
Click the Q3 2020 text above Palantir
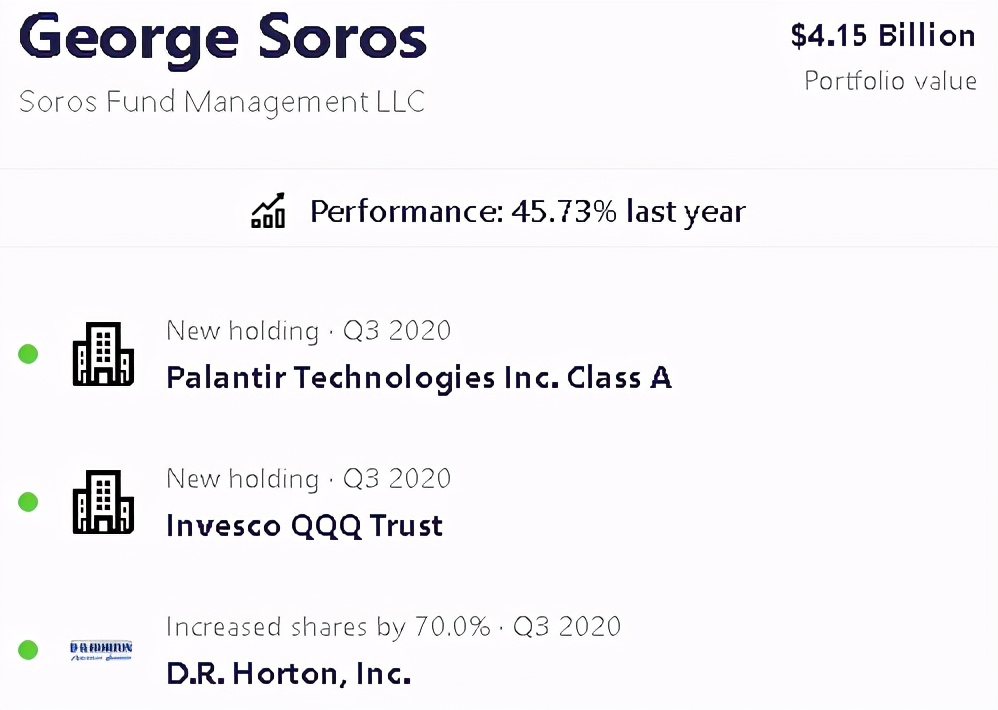point(397,330)
